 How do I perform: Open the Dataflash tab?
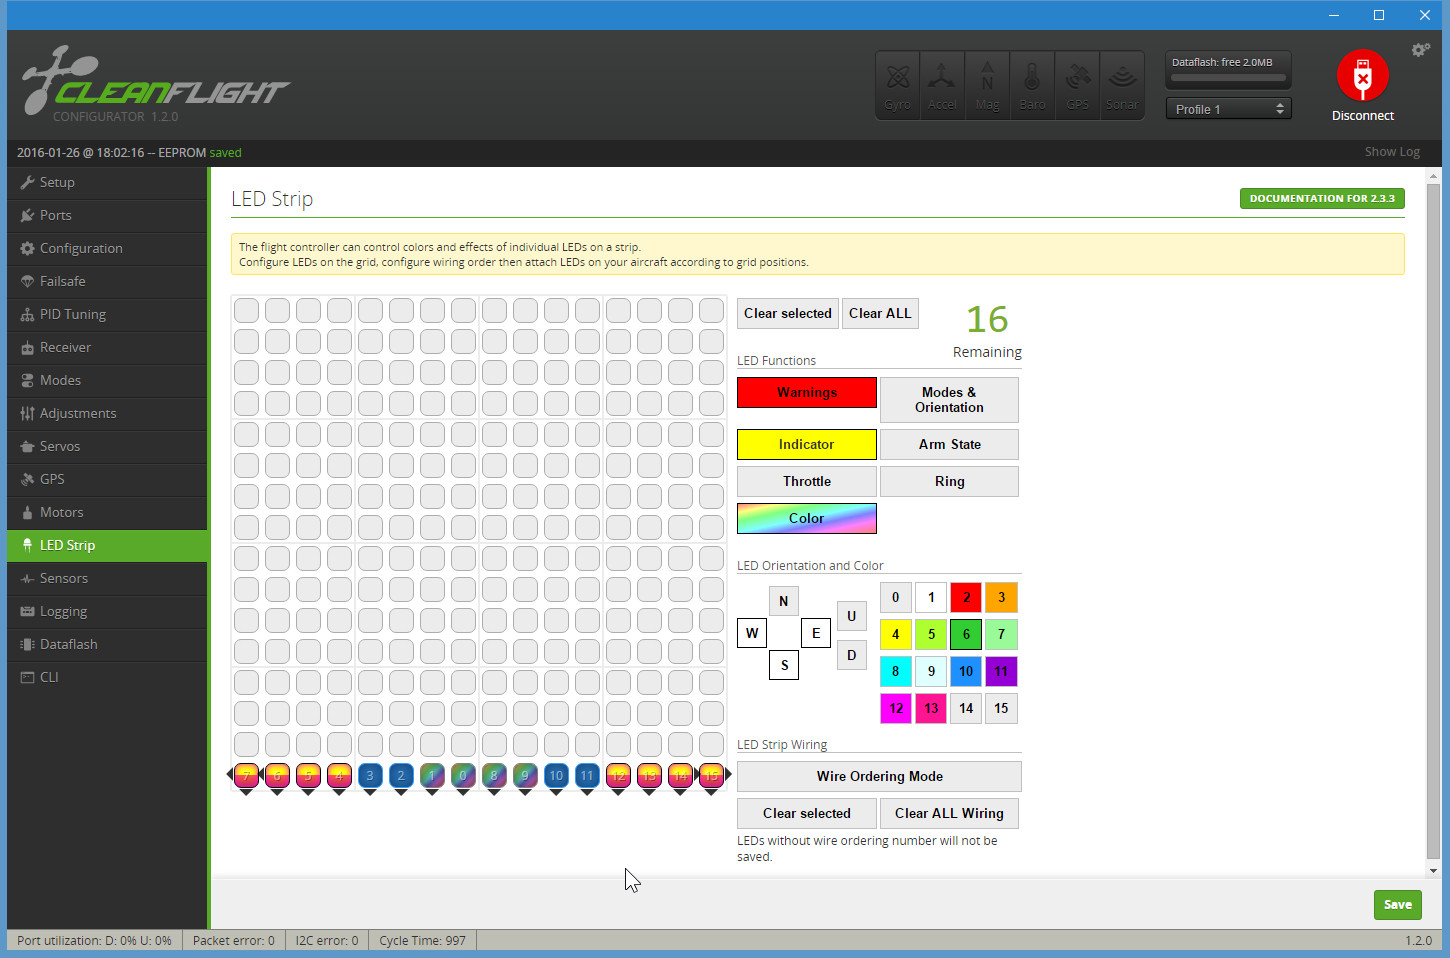click(107, 644)
